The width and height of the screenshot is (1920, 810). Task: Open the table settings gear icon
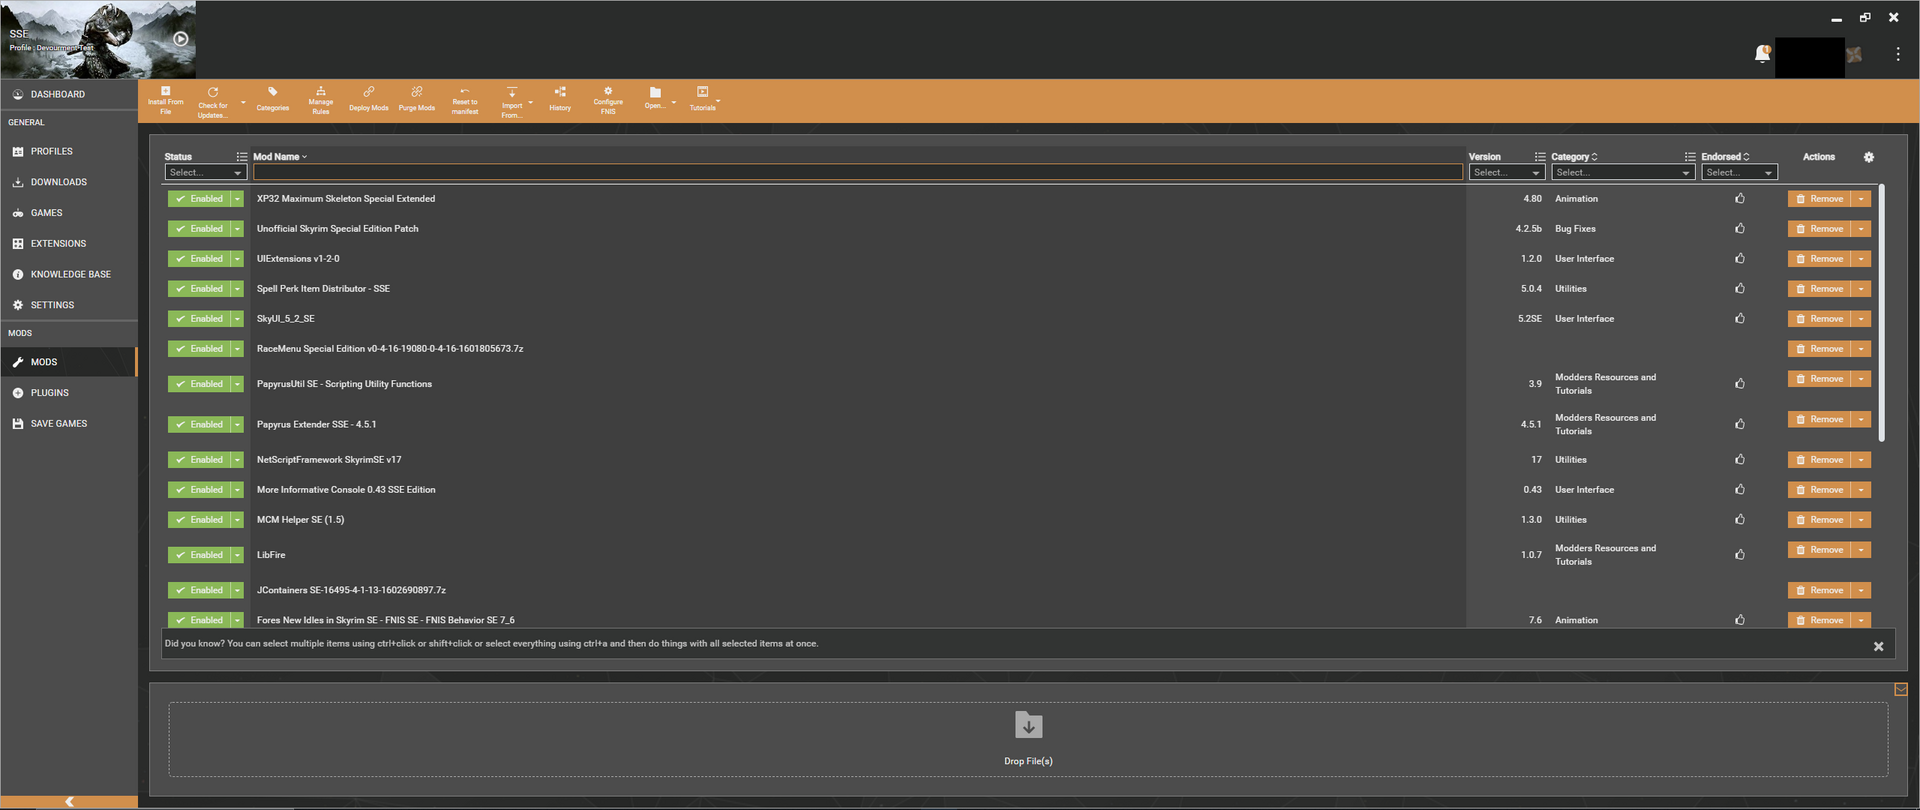tap(1869, 157)
